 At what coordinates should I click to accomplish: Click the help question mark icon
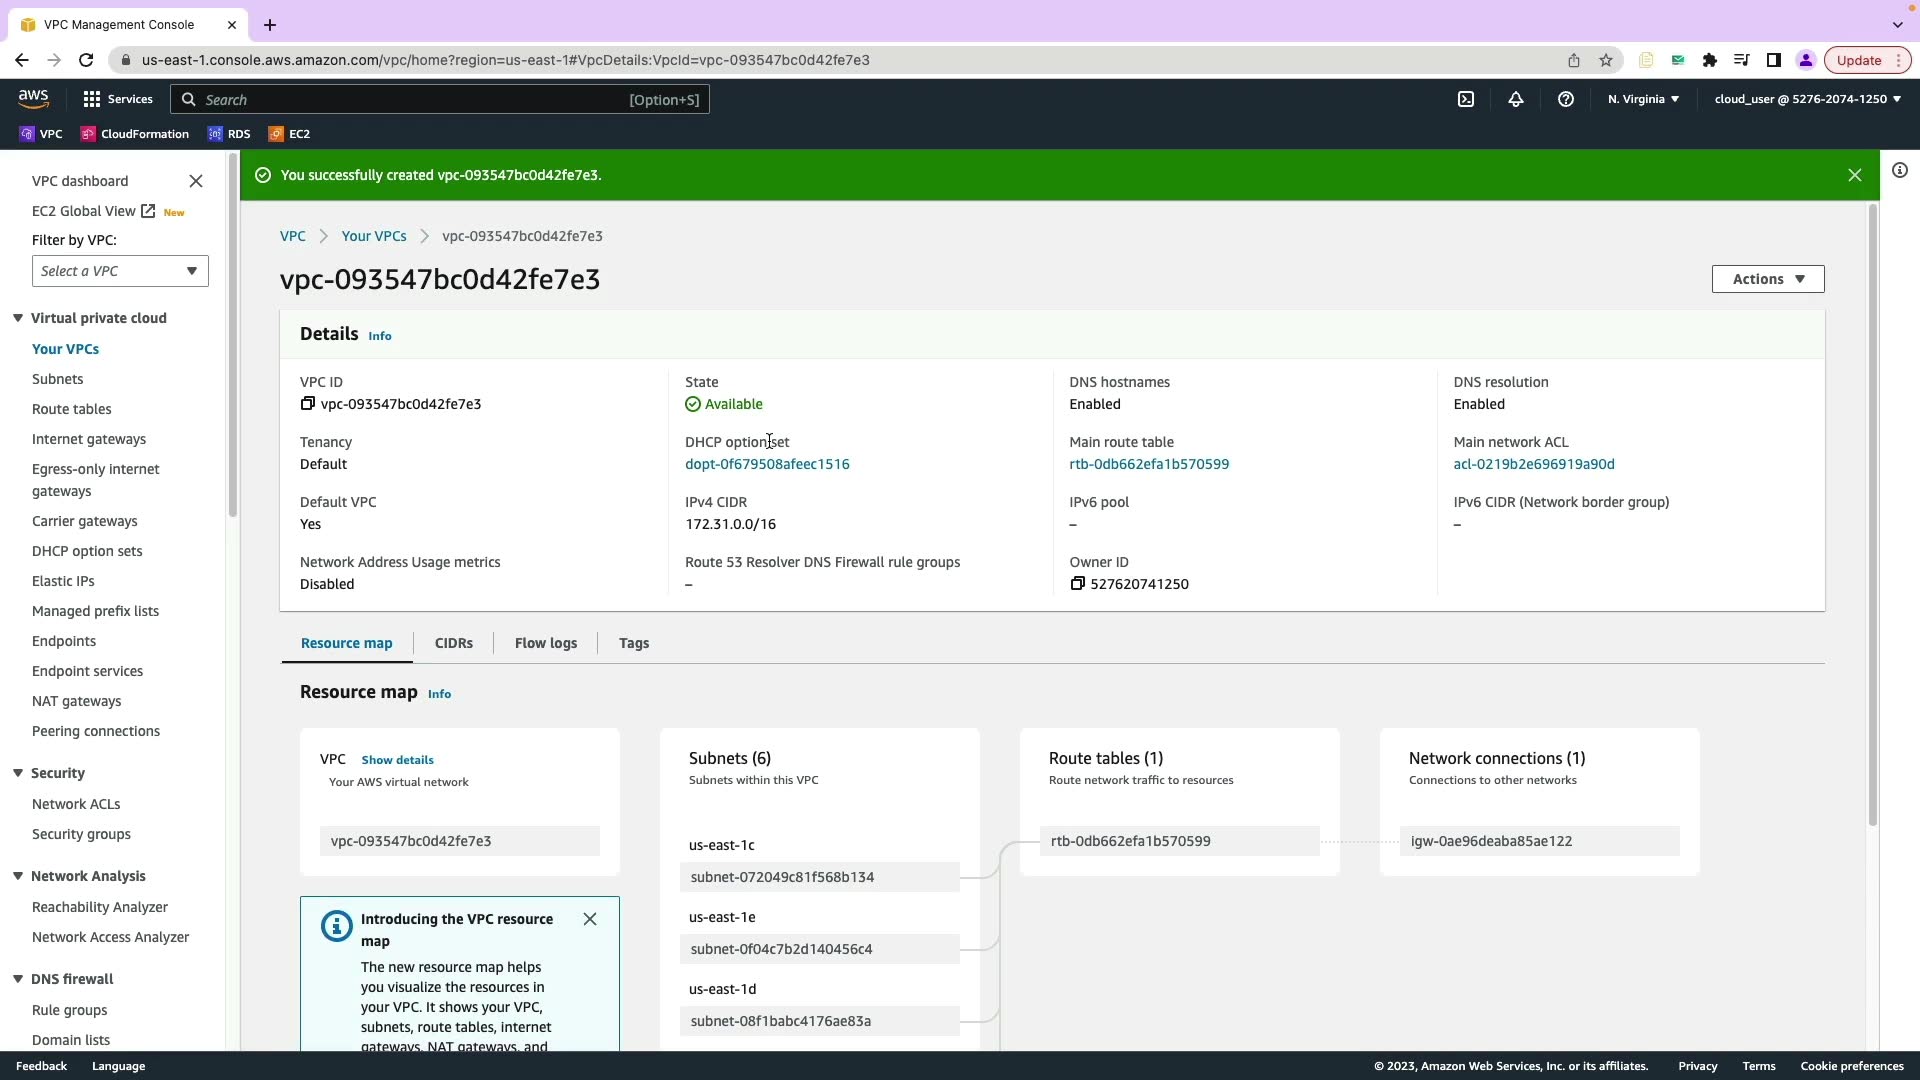1566,99
